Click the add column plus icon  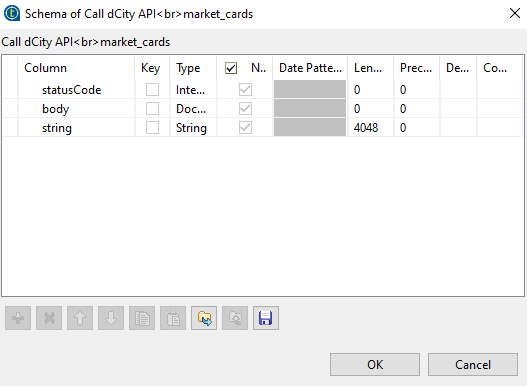tap(18, 318)
